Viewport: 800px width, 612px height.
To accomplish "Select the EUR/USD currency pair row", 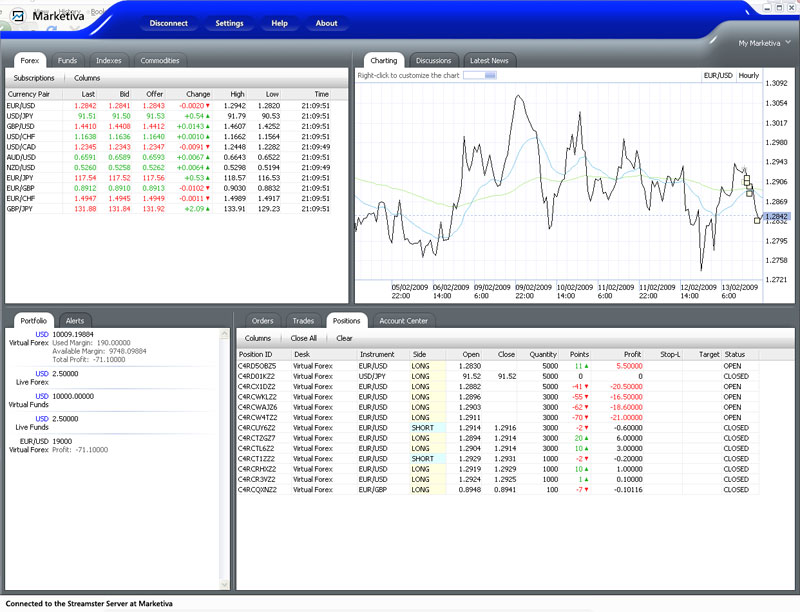I will (x=168, y=106).
